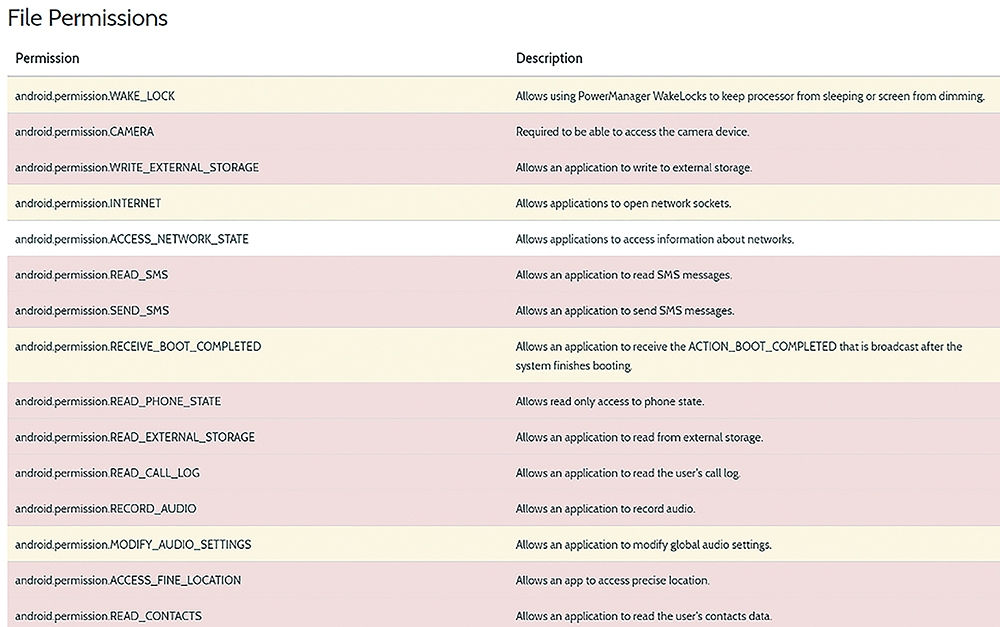Select android.permission.READ_EXTERNAL_STORAGE cell
This screenshot has width=1000, height=627.
click(135, 437)
